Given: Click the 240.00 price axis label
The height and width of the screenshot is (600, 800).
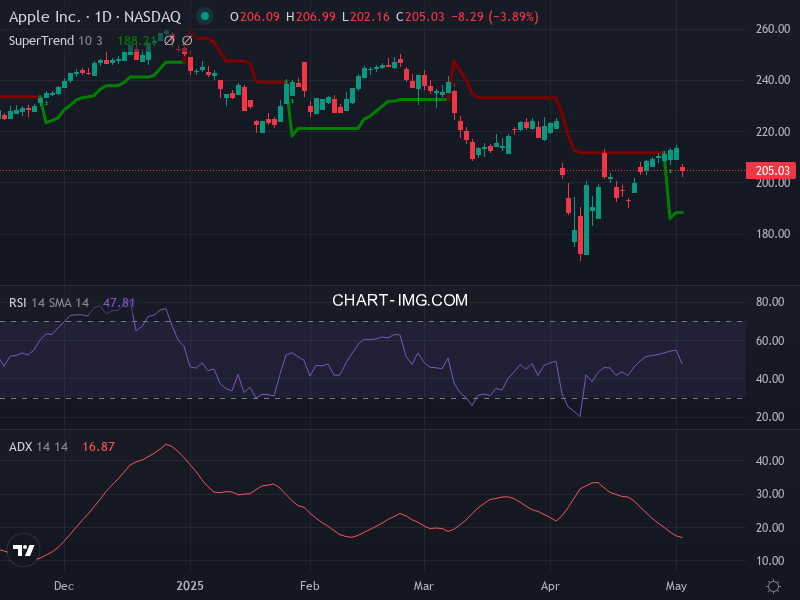Looking at the screenshot, I should pyautogui.click(x=772, y=80).
